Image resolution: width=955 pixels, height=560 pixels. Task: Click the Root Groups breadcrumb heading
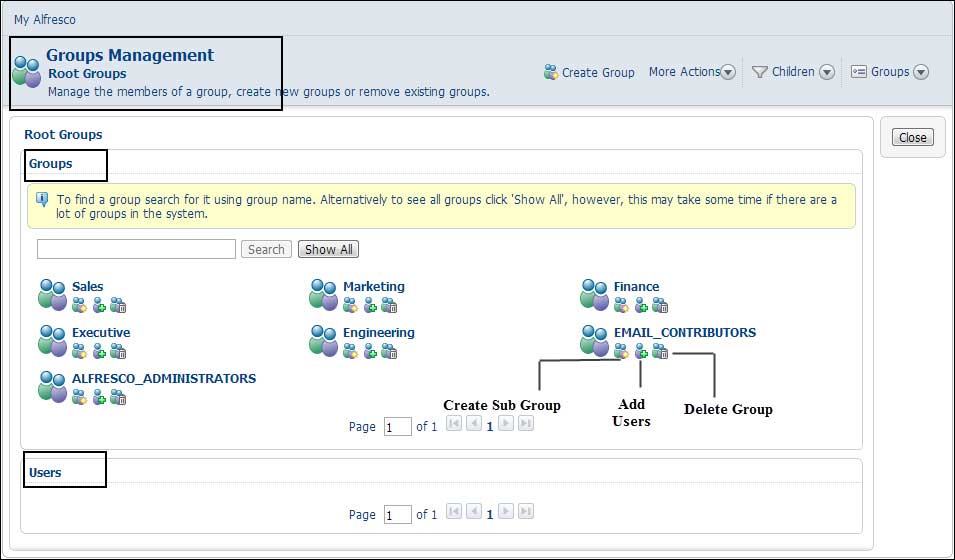(x=63, y=135)
